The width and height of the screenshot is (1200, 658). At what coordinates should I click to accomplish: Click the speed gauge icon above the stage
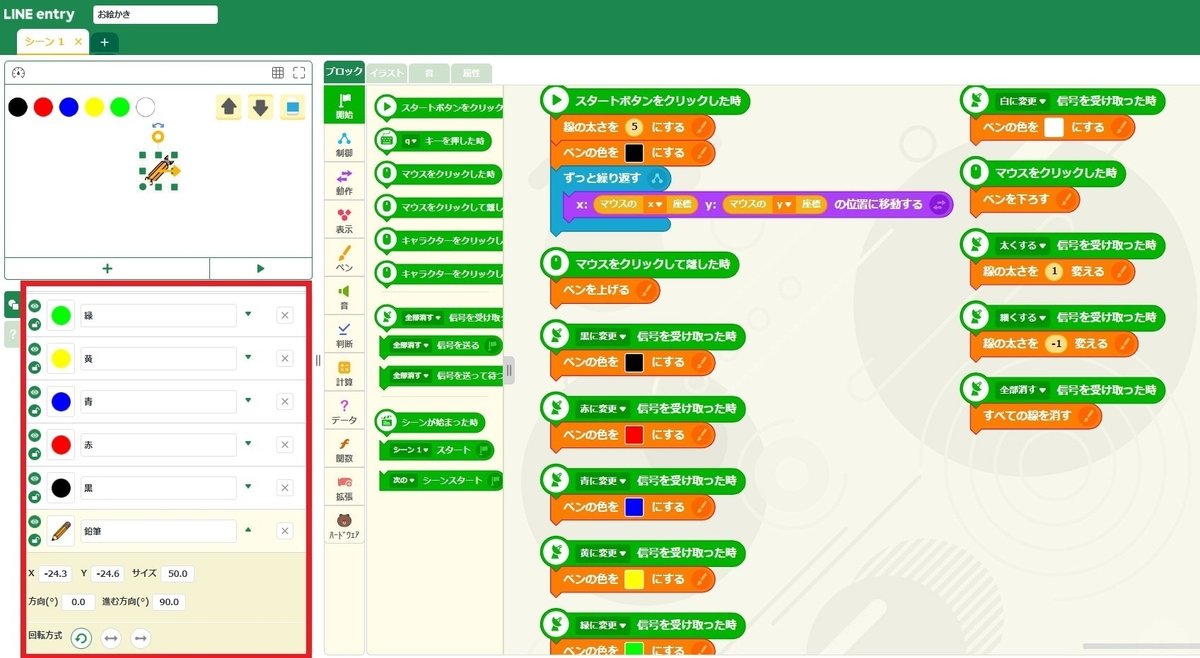click(17, 73)
